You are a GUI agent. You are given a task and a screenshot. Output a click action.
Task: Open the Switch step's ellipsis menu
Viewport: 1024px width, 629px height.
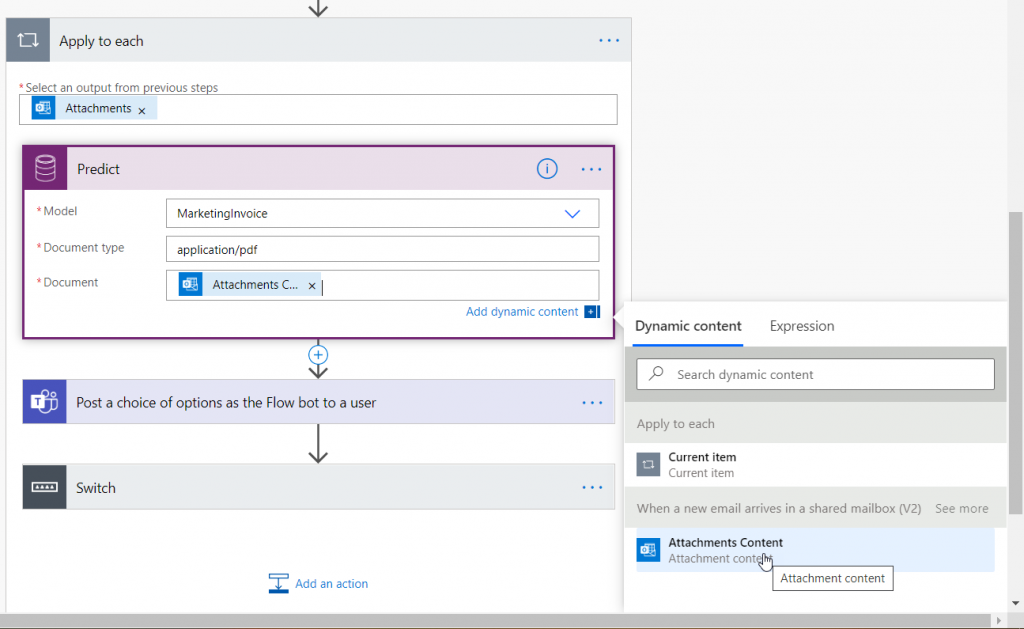[x=591, y=487]
